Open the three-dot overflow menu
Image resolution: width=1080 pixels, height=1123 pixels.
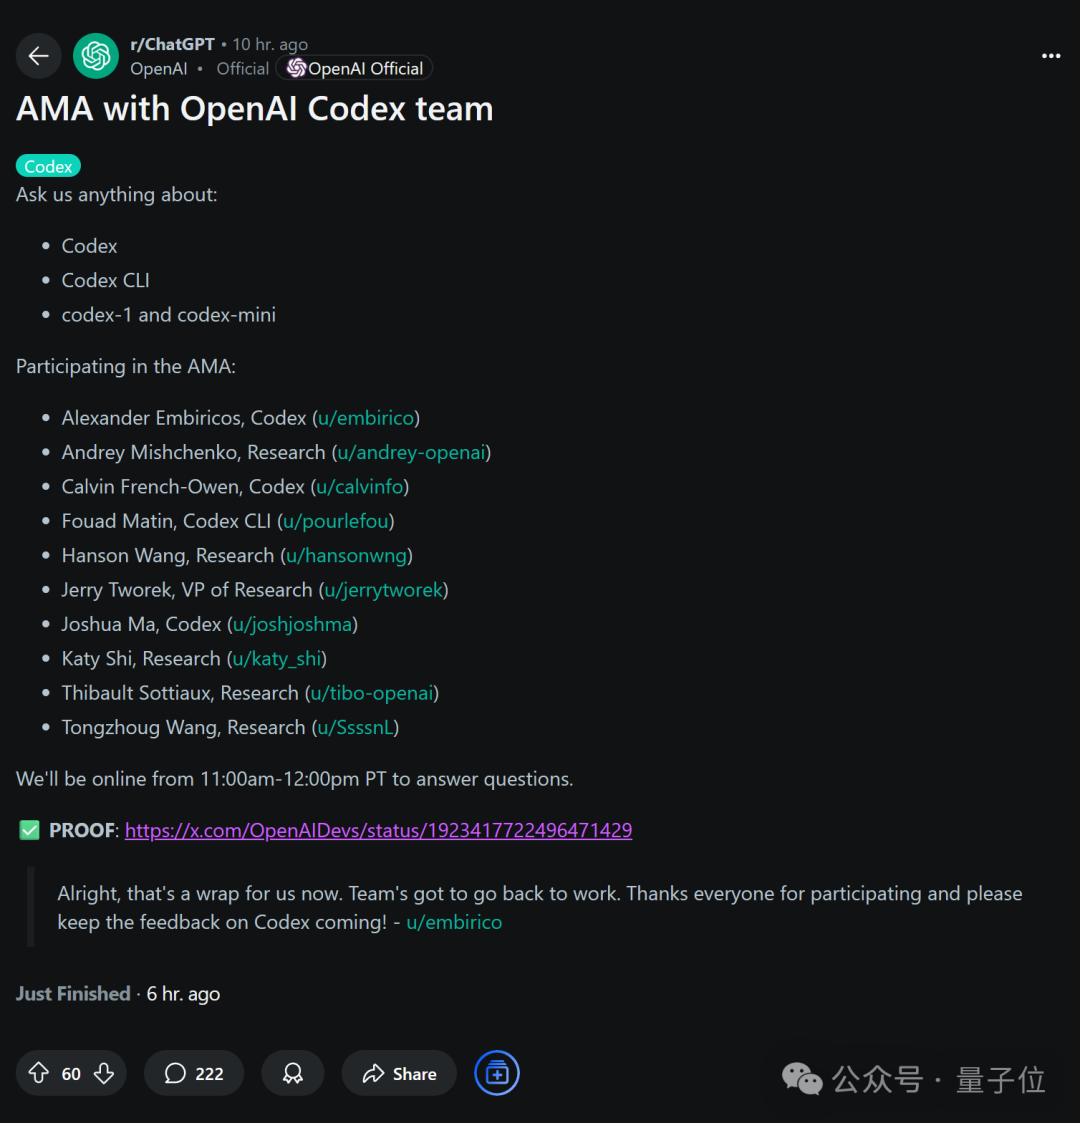1050,56
